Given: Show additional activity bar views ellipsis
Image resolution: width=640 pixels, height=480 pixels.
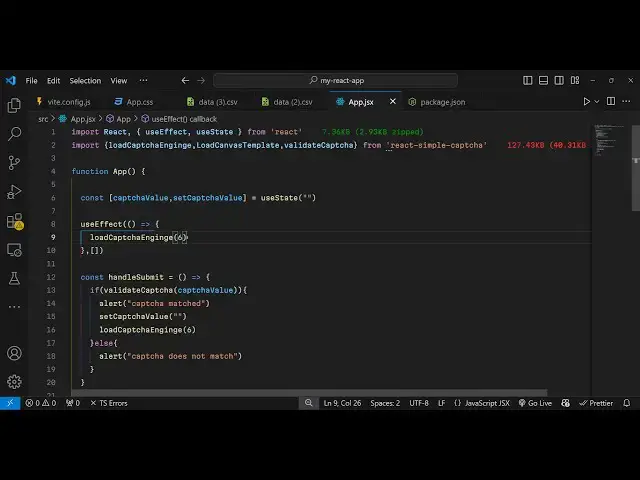Looking at the screenshot, I should coord(14,307).
